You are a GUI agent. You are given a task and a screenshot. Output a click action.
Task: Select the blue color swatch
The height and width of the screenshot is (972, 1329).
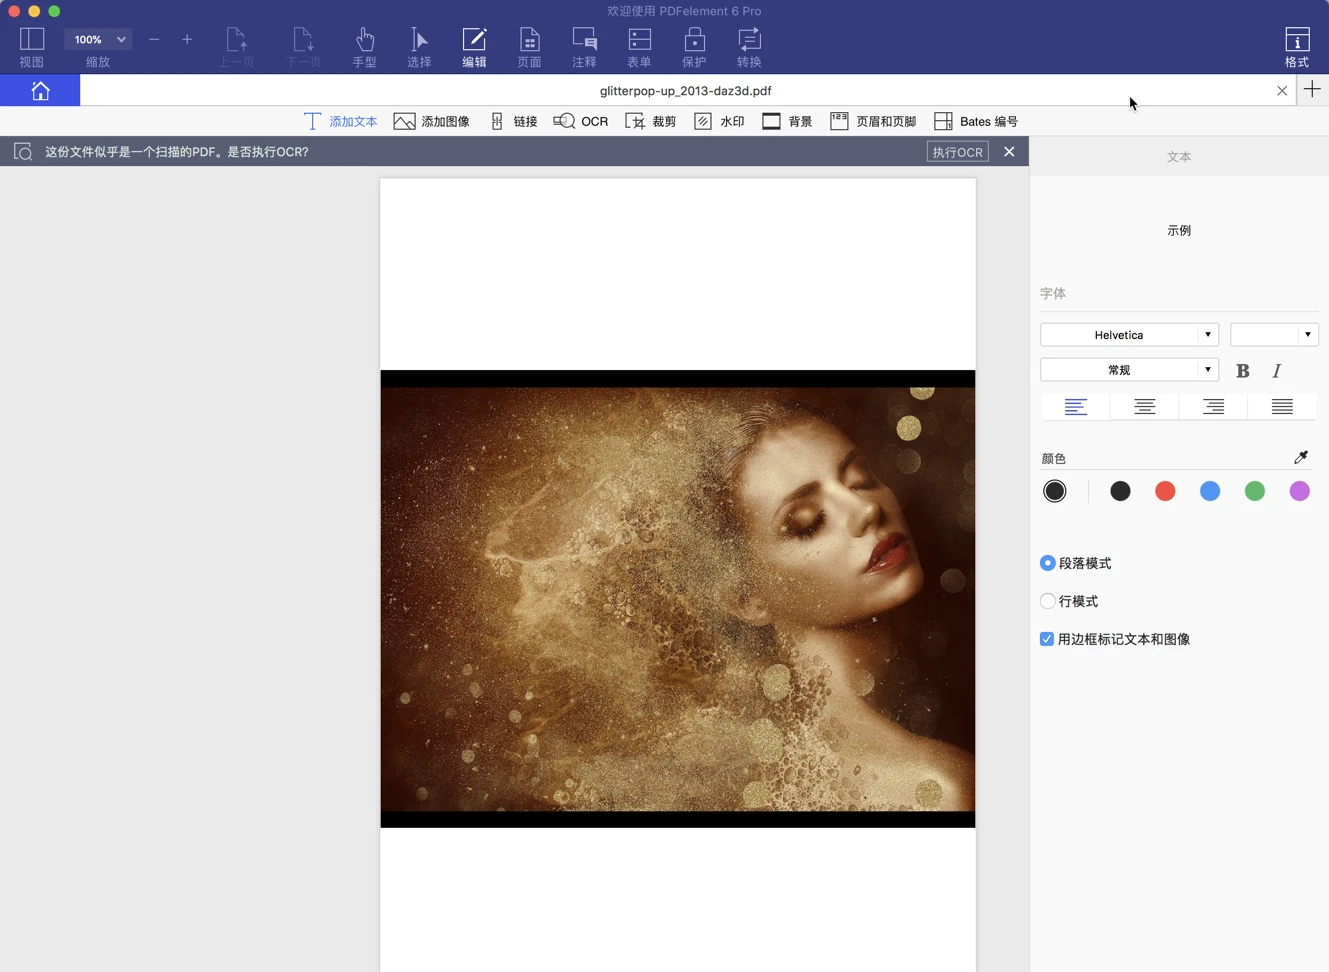(x=1210, y=491)
